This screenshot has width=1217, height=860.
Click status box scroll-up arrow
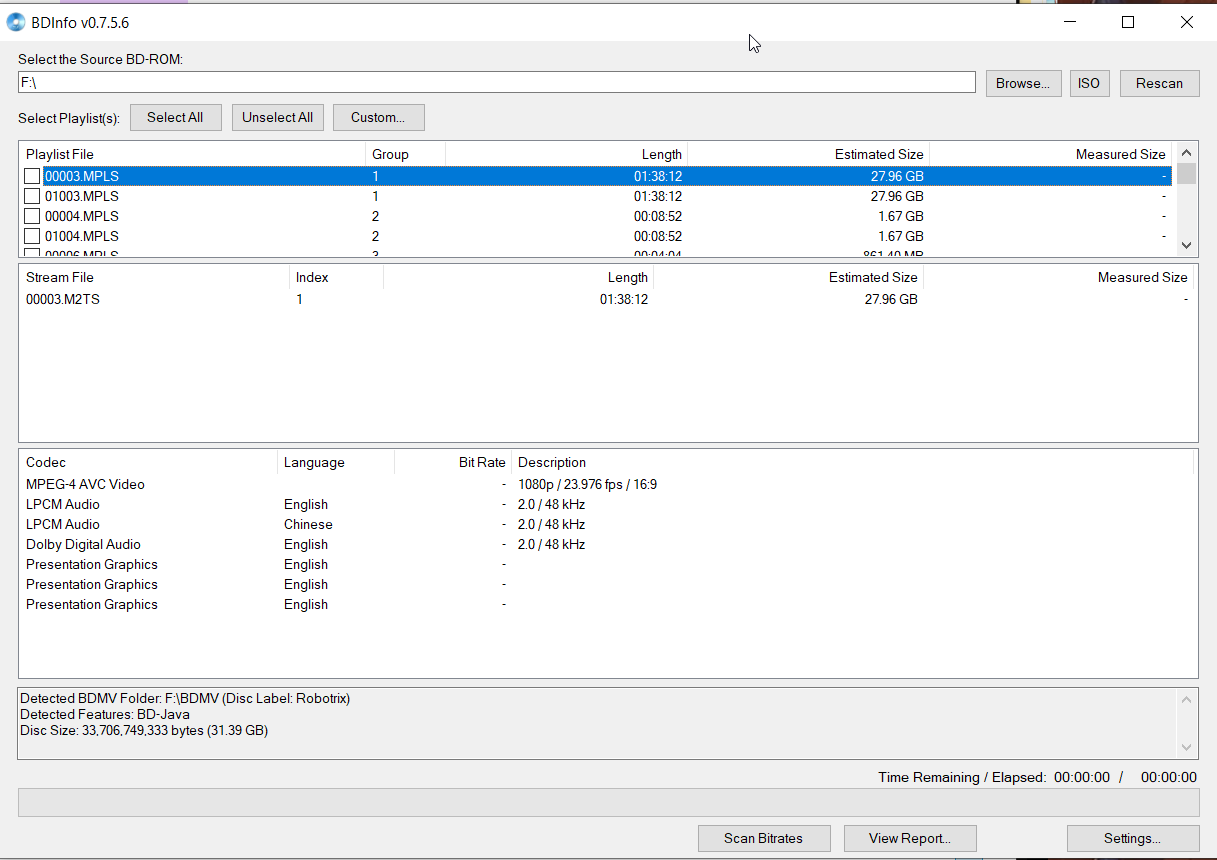(1187, 700)
